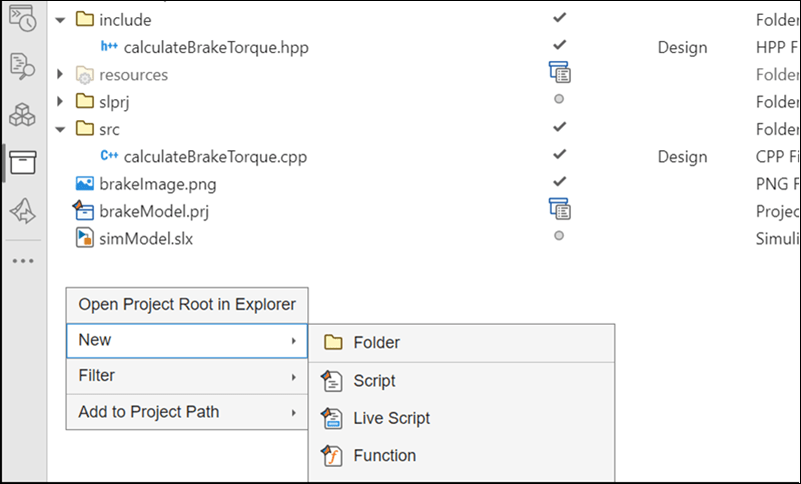Open the Code Issues sidebar icon
Screen dimensions: 801x484
[22, 66]
